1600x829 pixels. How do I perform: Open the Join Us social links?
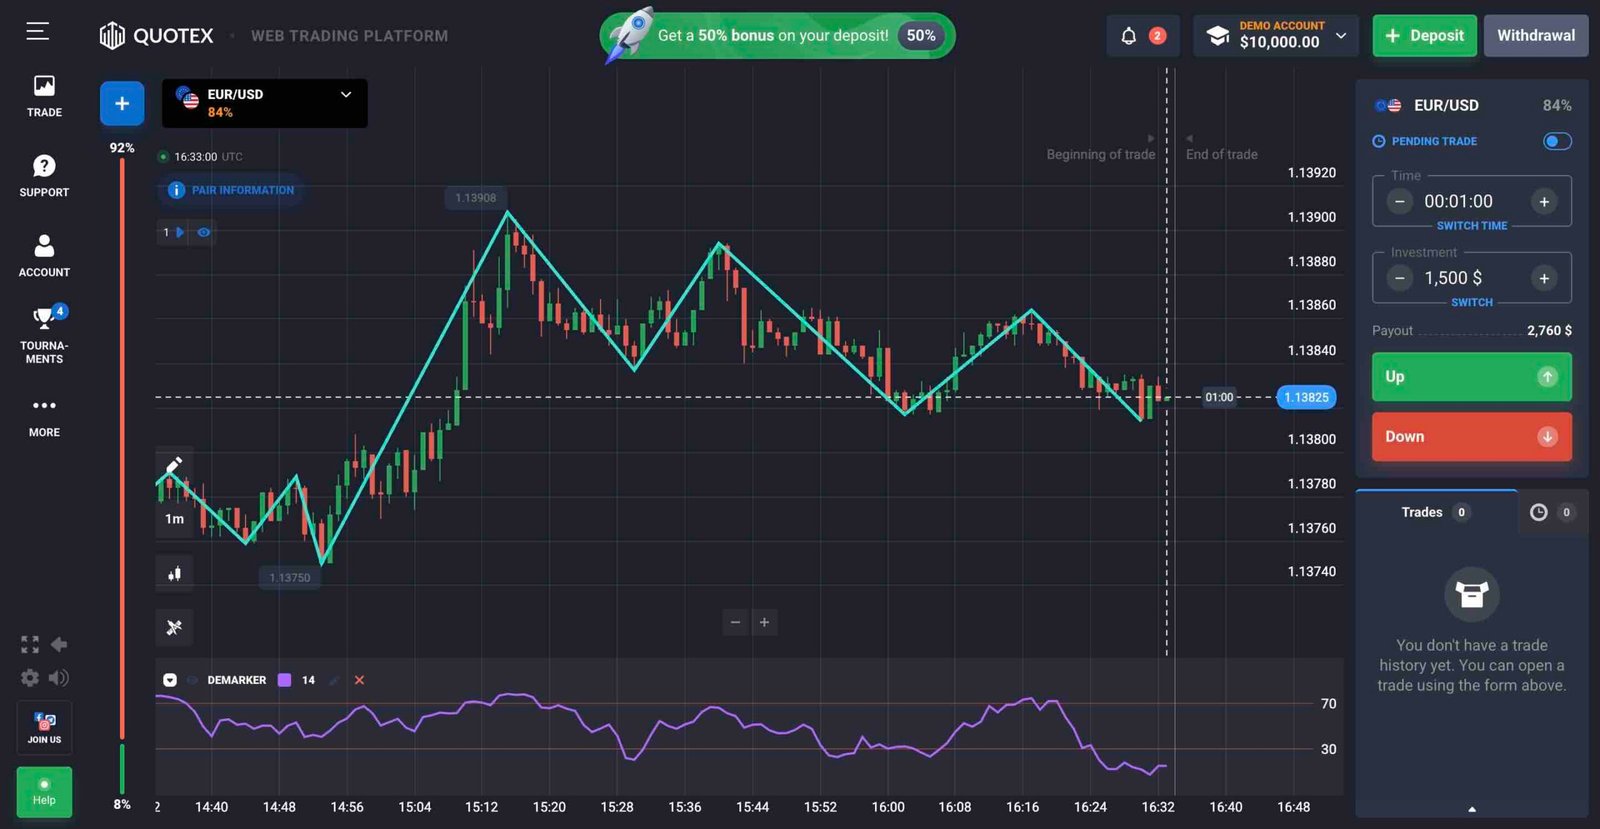click(x=44, y=728)
